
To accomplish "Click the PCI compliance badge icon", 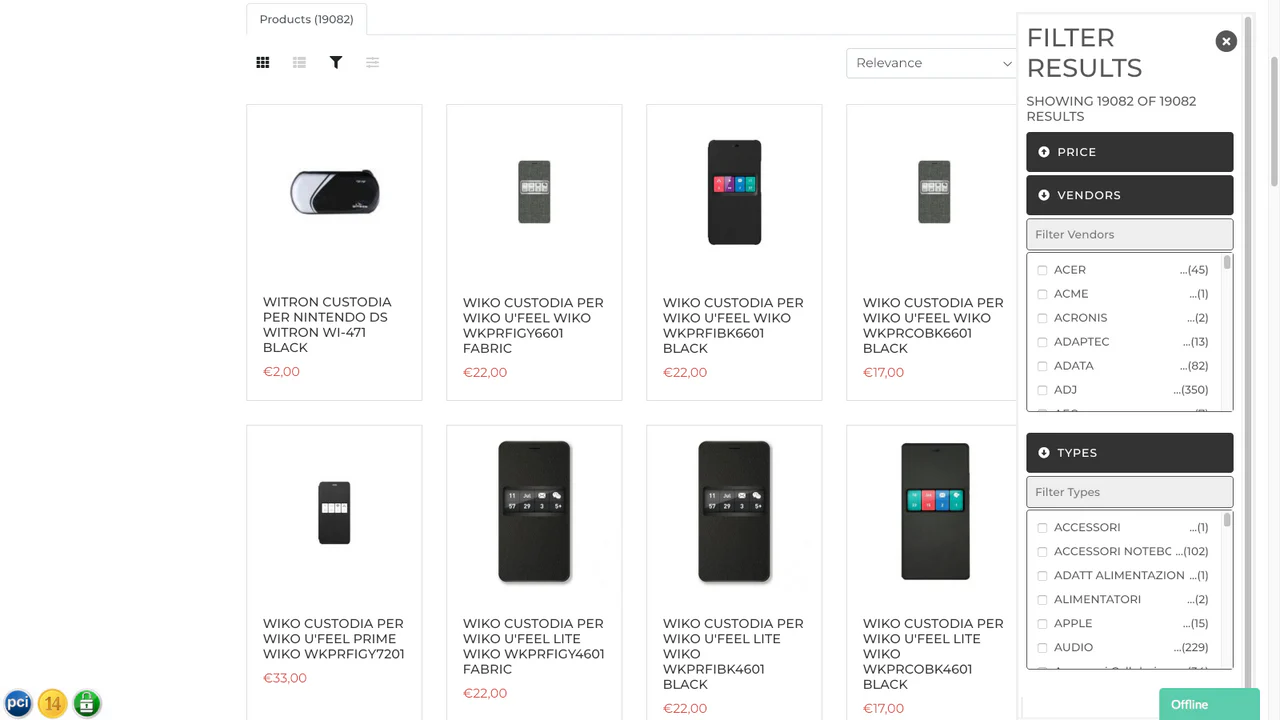I will tap(18, 703).
